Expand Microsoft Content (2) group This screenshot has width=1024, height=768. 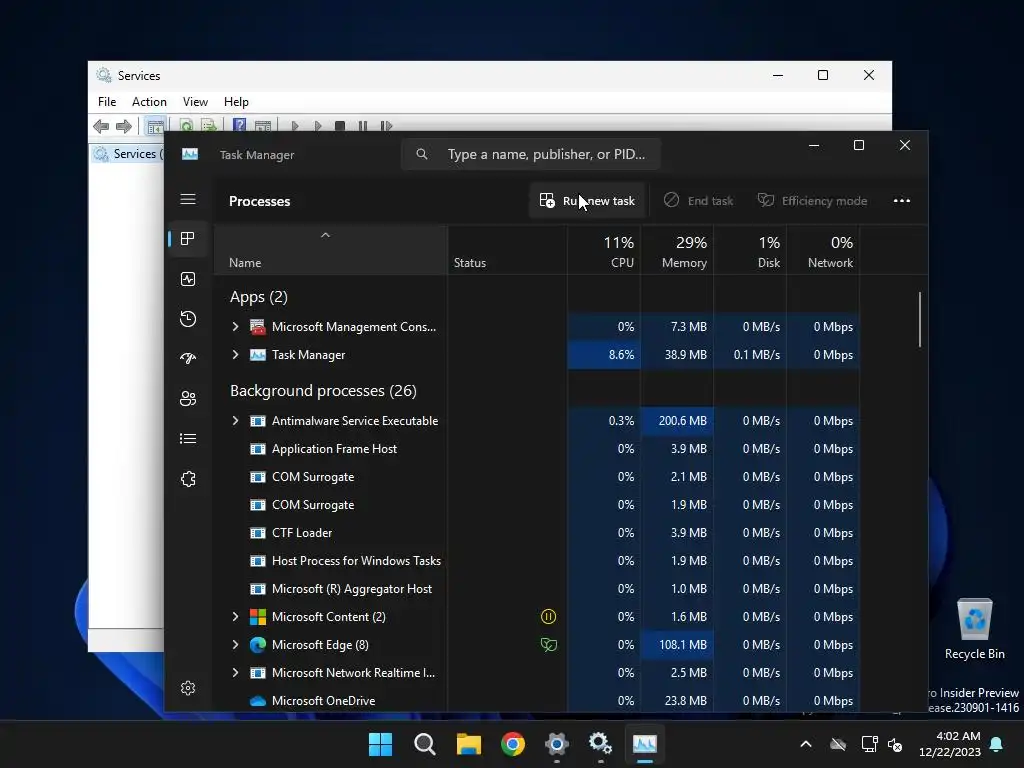pyautogui.click(x=236, y=616)
